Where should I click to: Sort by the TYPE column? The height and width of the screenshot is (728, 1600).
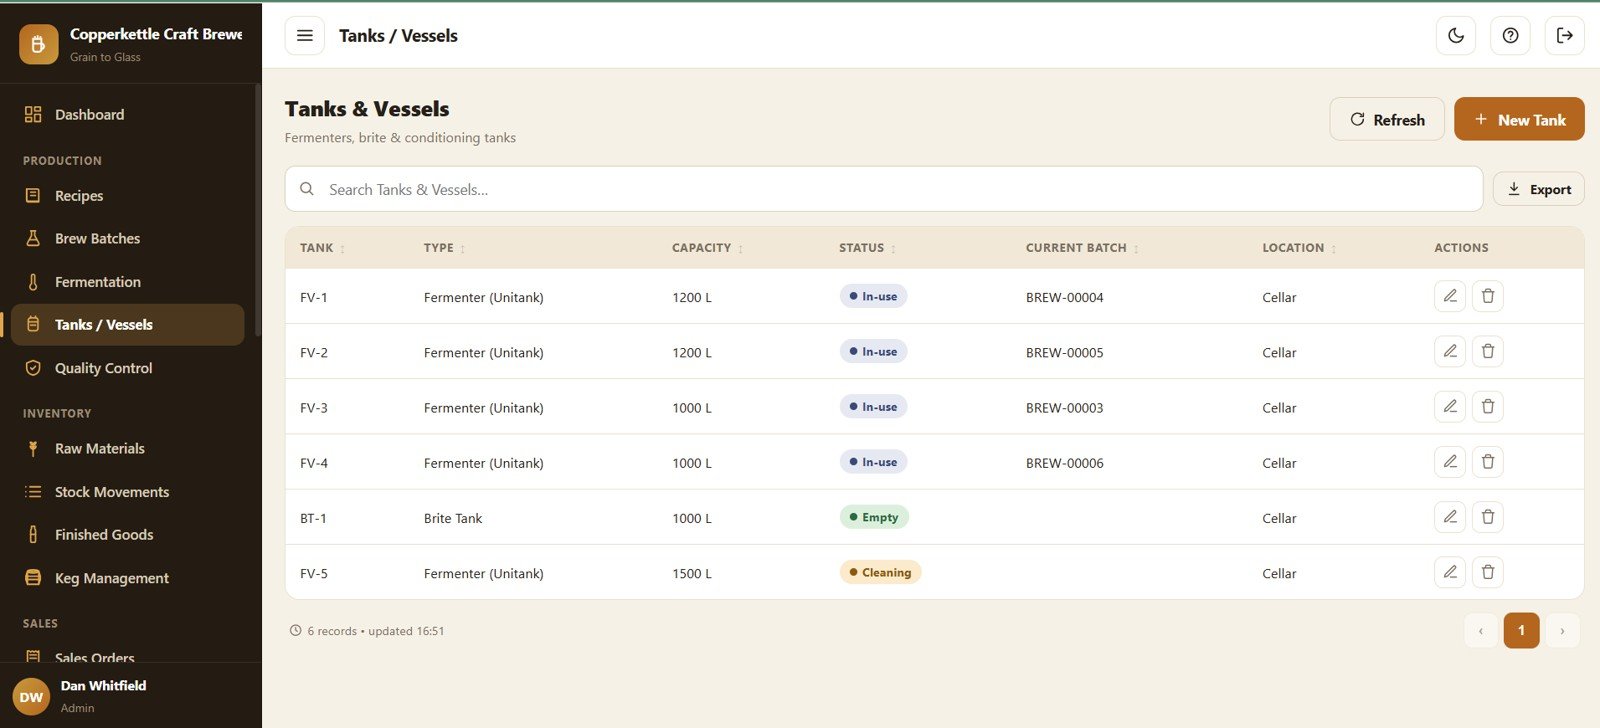tap(444, 248)
